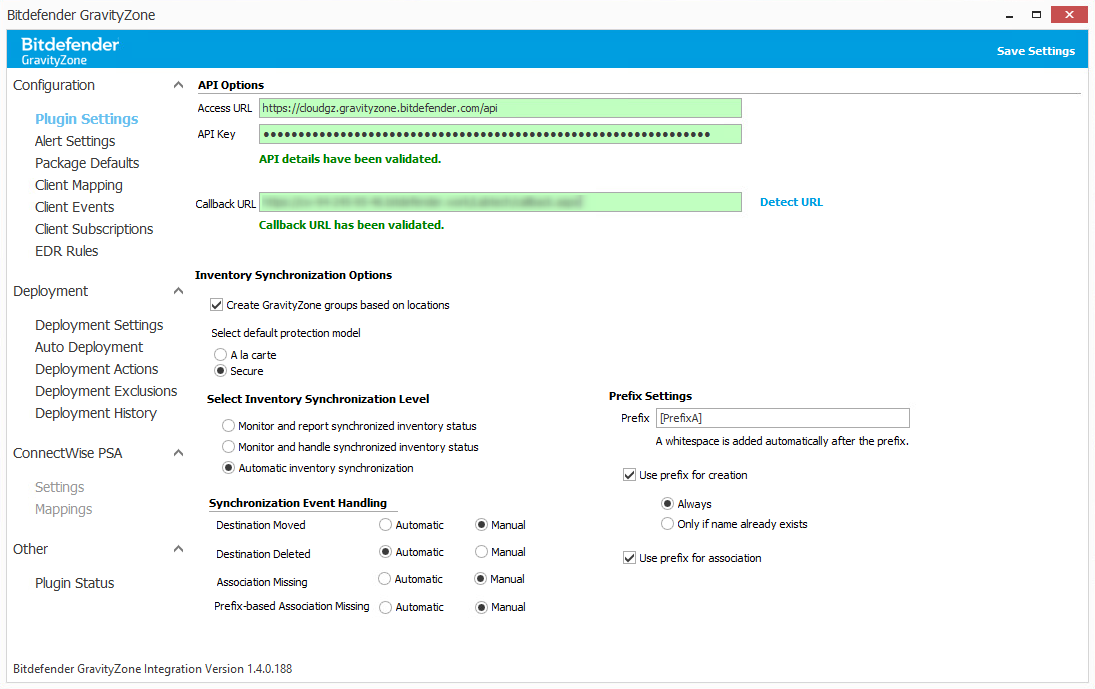Go to Client Mapping page
The height and width of the screenshot is (689, 1095).
click(79, 185)
